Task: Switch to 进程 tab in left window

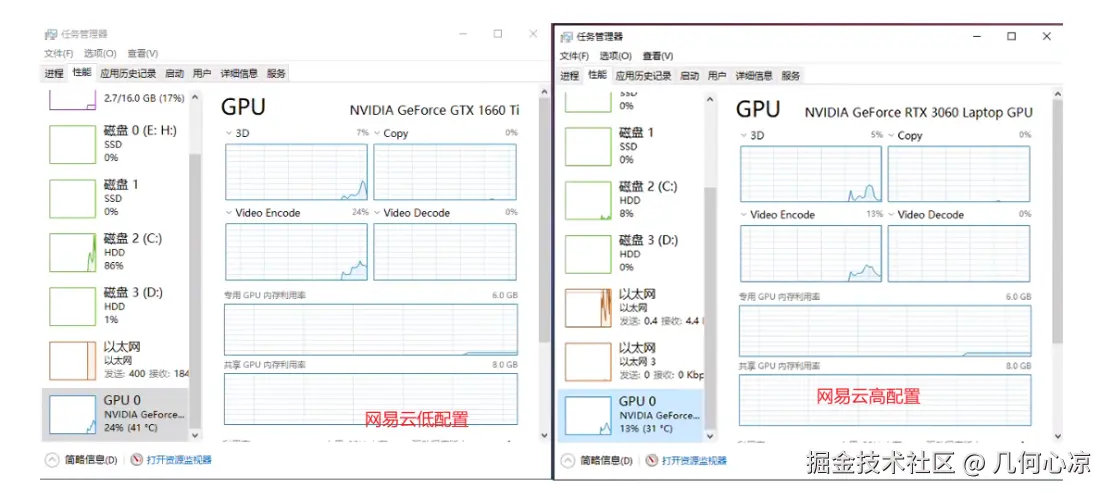Action: (54, 73)
